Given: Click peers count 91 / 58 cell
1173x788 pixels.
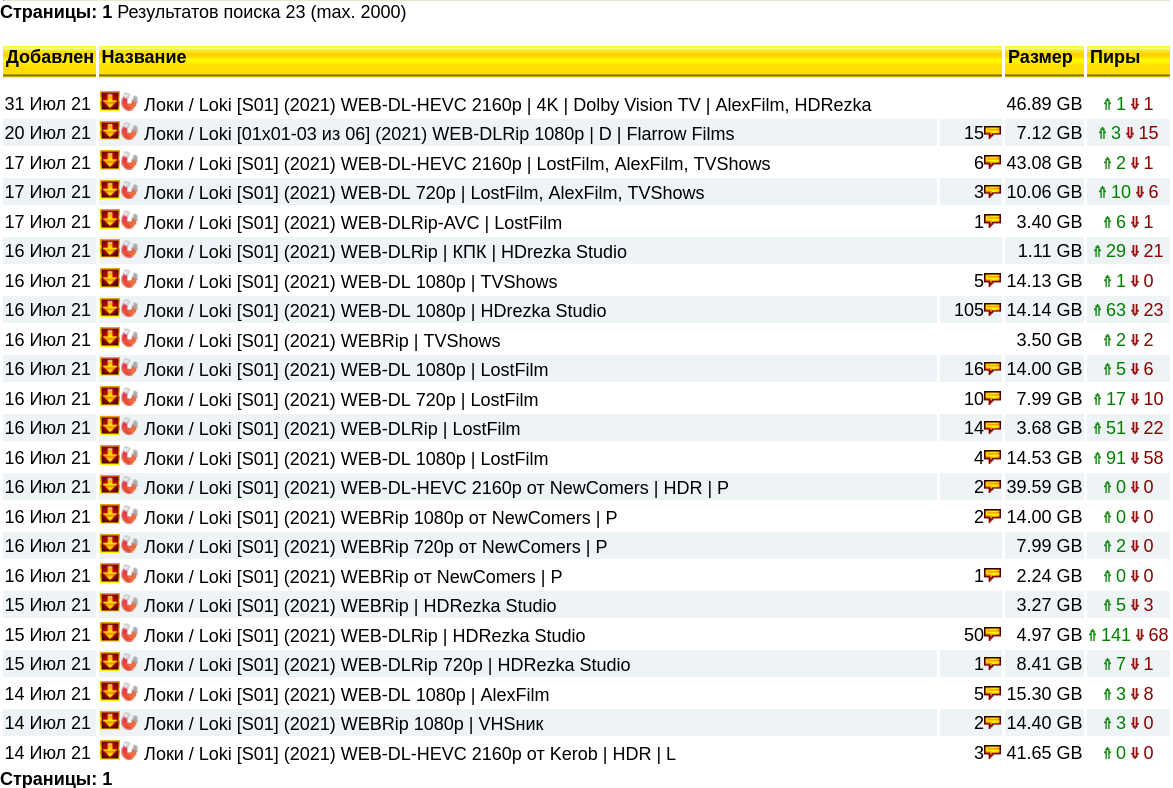Looking at the screenshot, I should pos(1128,458).
